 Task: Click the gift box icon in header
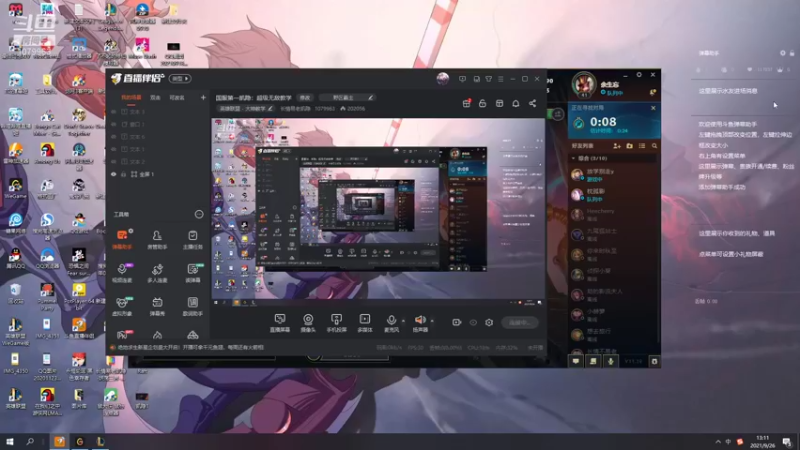point(466,104)
